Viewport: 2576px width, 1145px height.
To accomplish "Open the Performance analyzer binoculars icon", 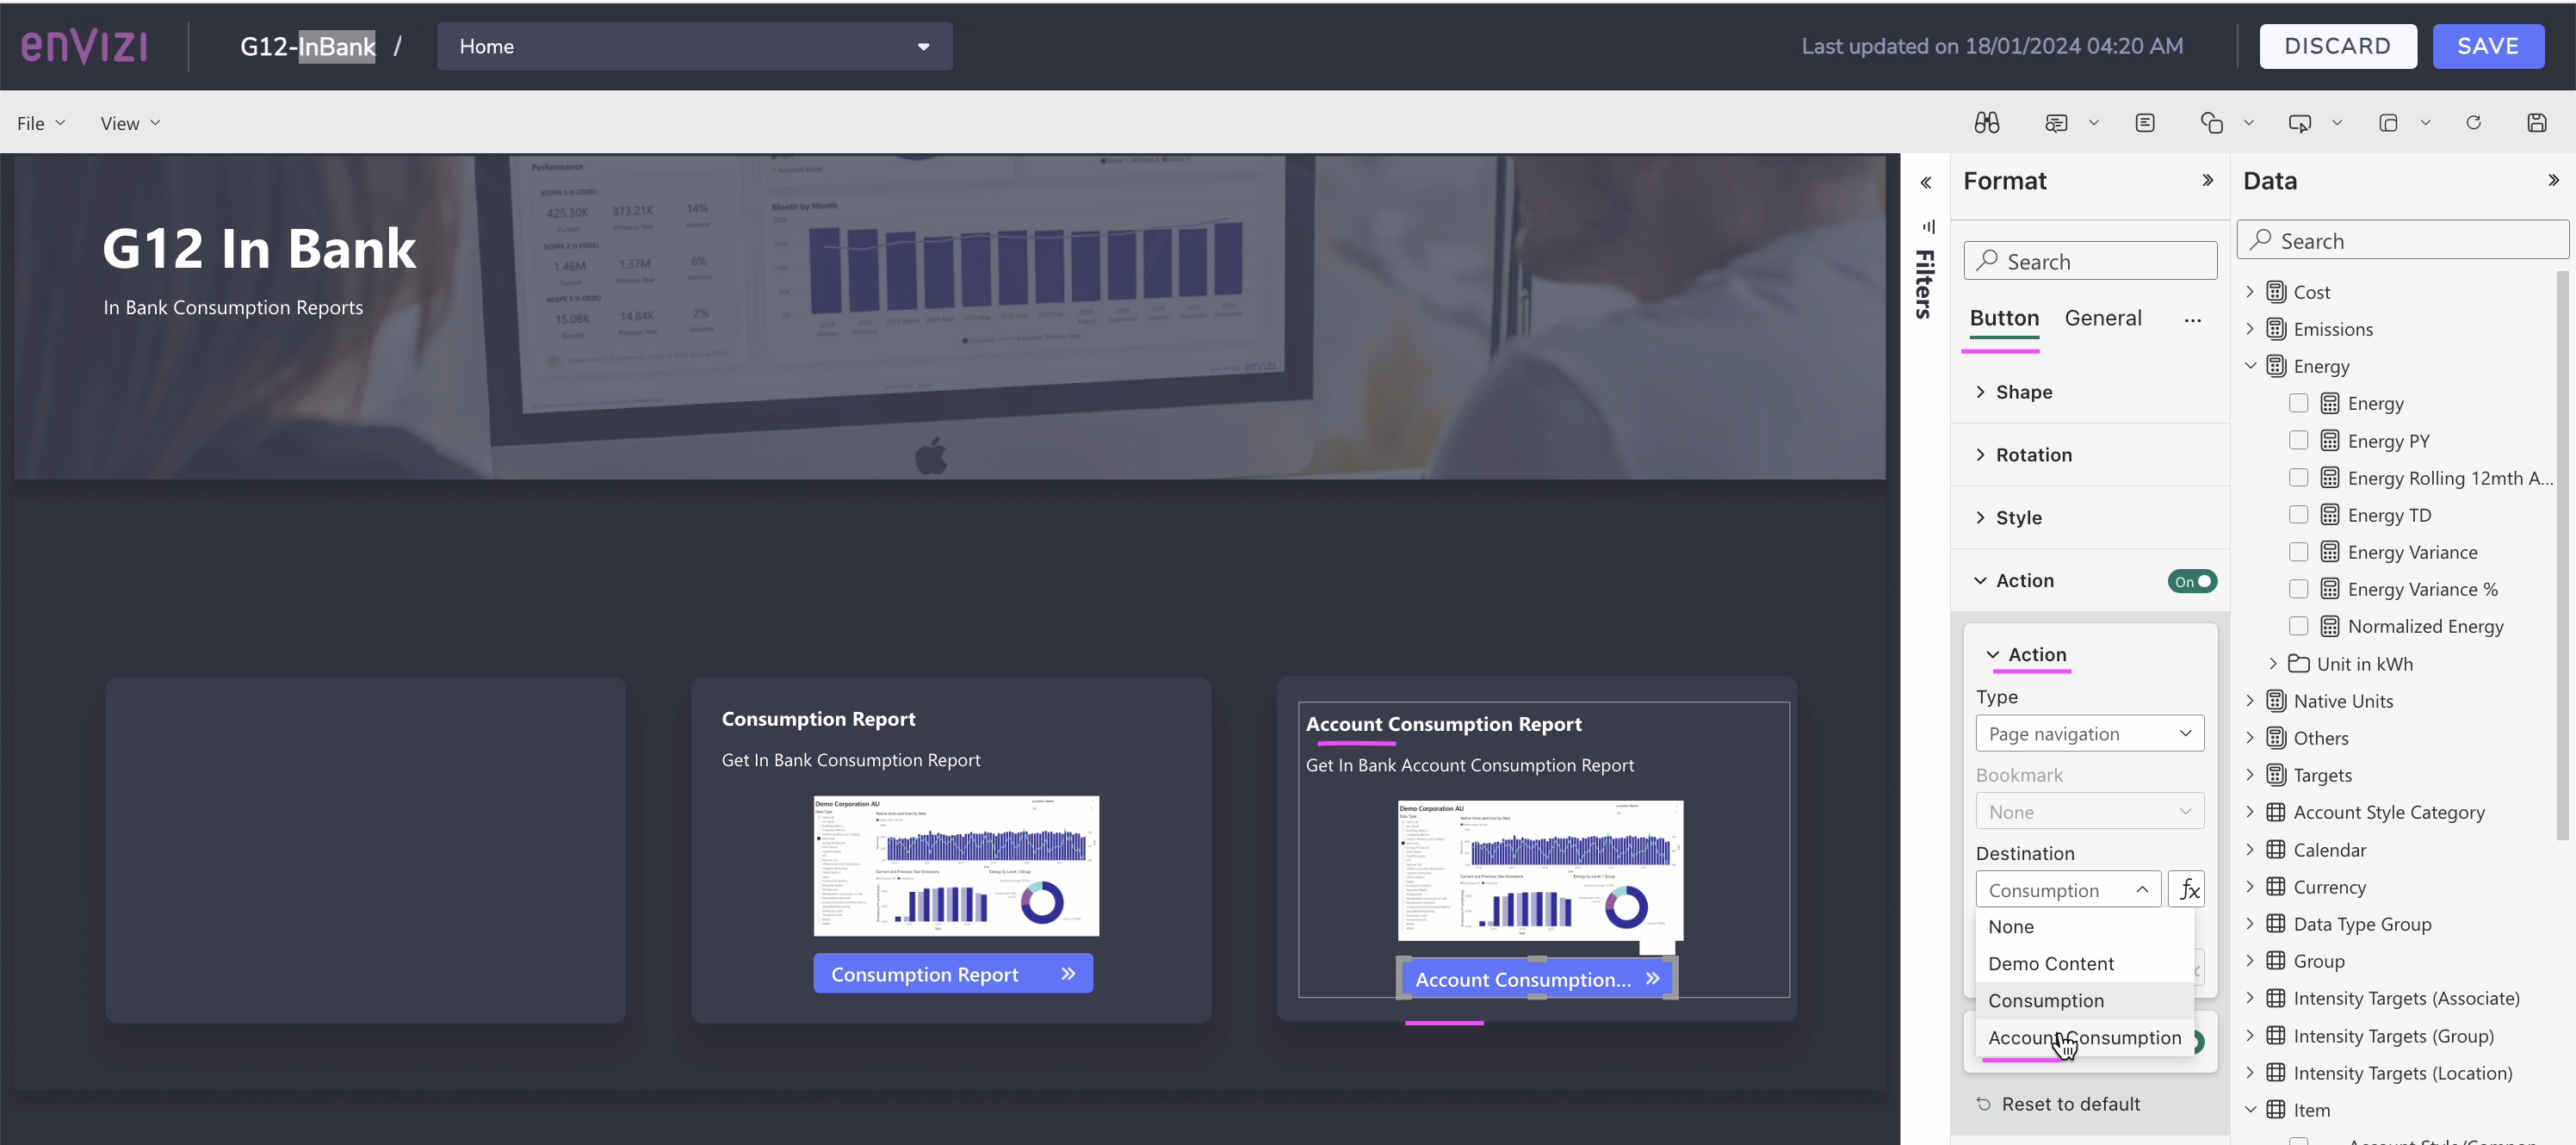I will click(1986, 122).
